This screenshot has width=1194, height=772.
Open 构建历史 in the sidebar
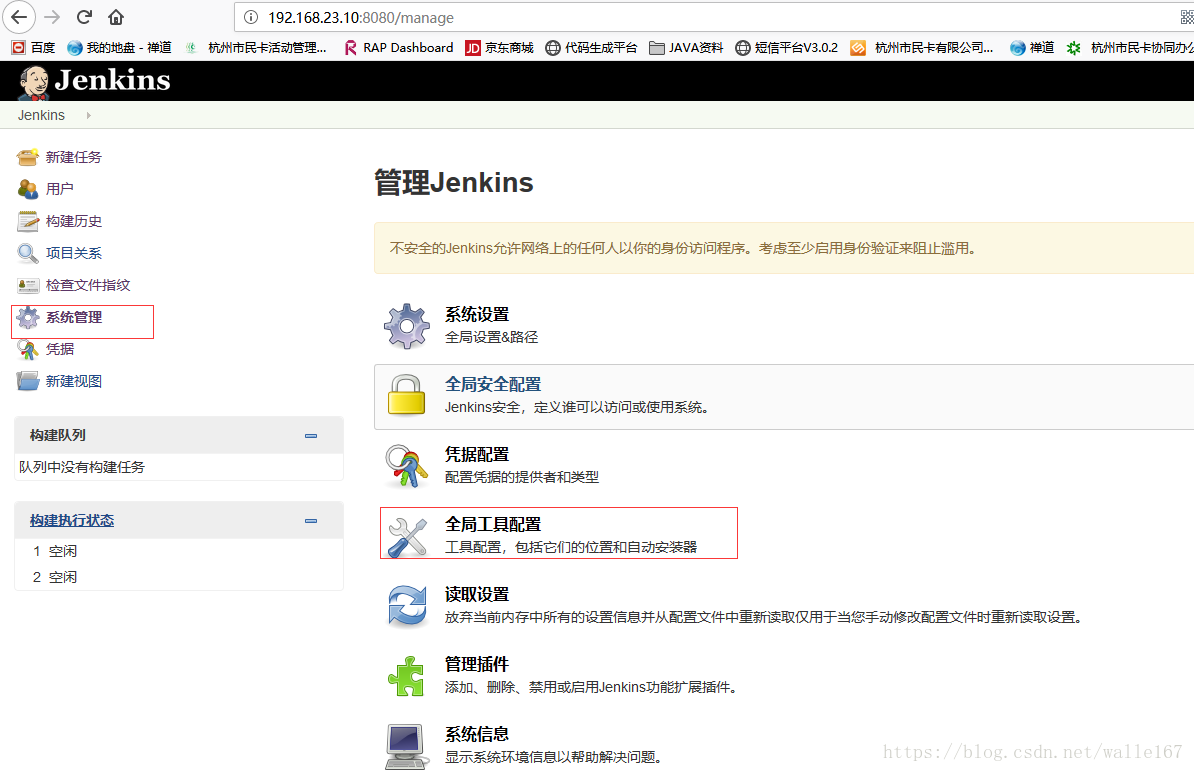73,221
